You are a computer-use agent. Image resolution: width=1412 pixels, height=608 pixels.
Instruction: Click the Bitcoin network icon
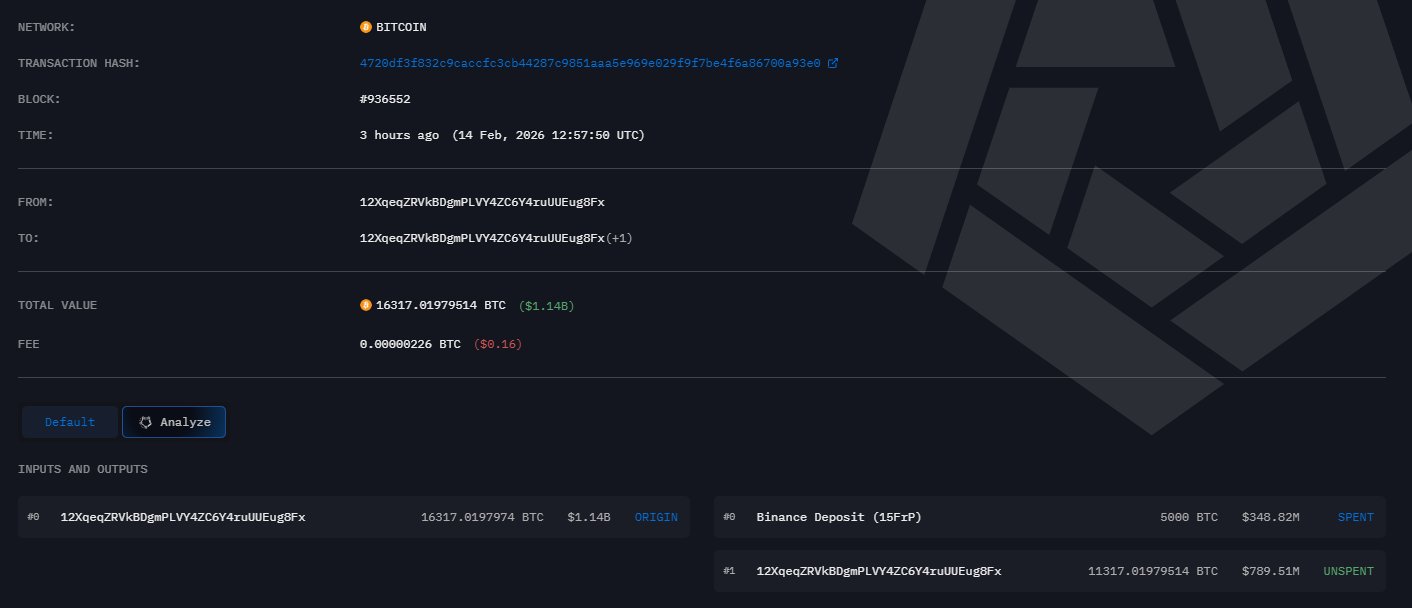366,27
